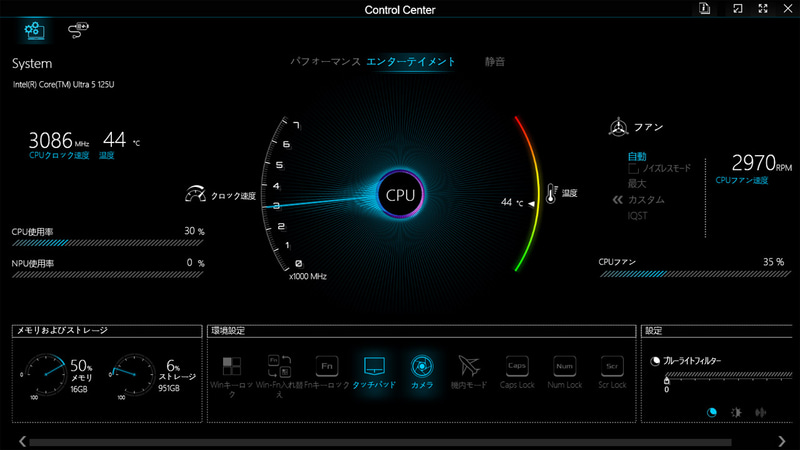Toggle the Scr Lock icon
Screen dimensions: 800x450
pos(612,366)
